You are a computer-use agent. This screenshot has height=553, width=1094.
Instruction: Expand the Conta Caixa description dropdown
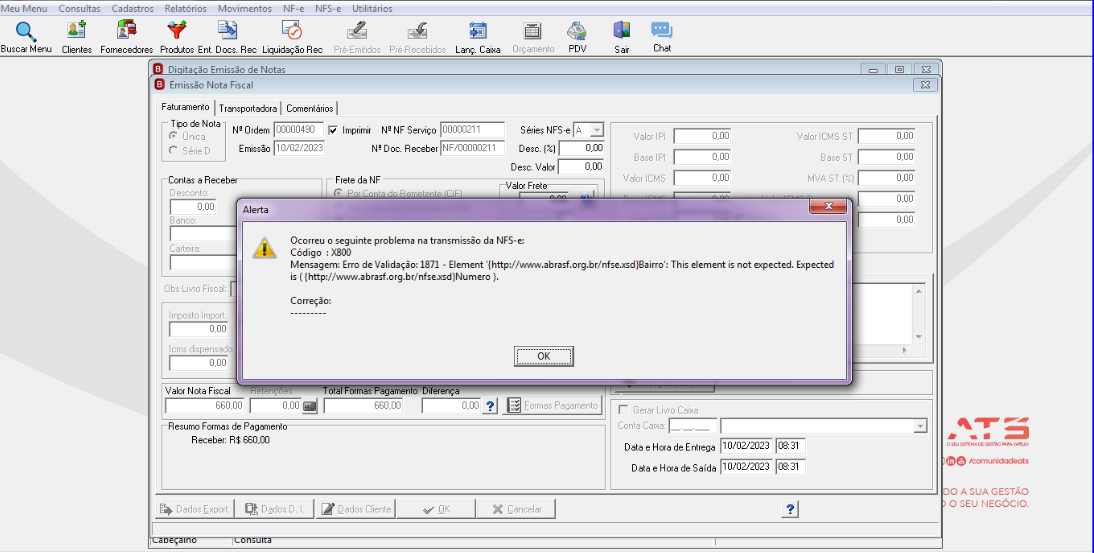(x=920, y=425)
